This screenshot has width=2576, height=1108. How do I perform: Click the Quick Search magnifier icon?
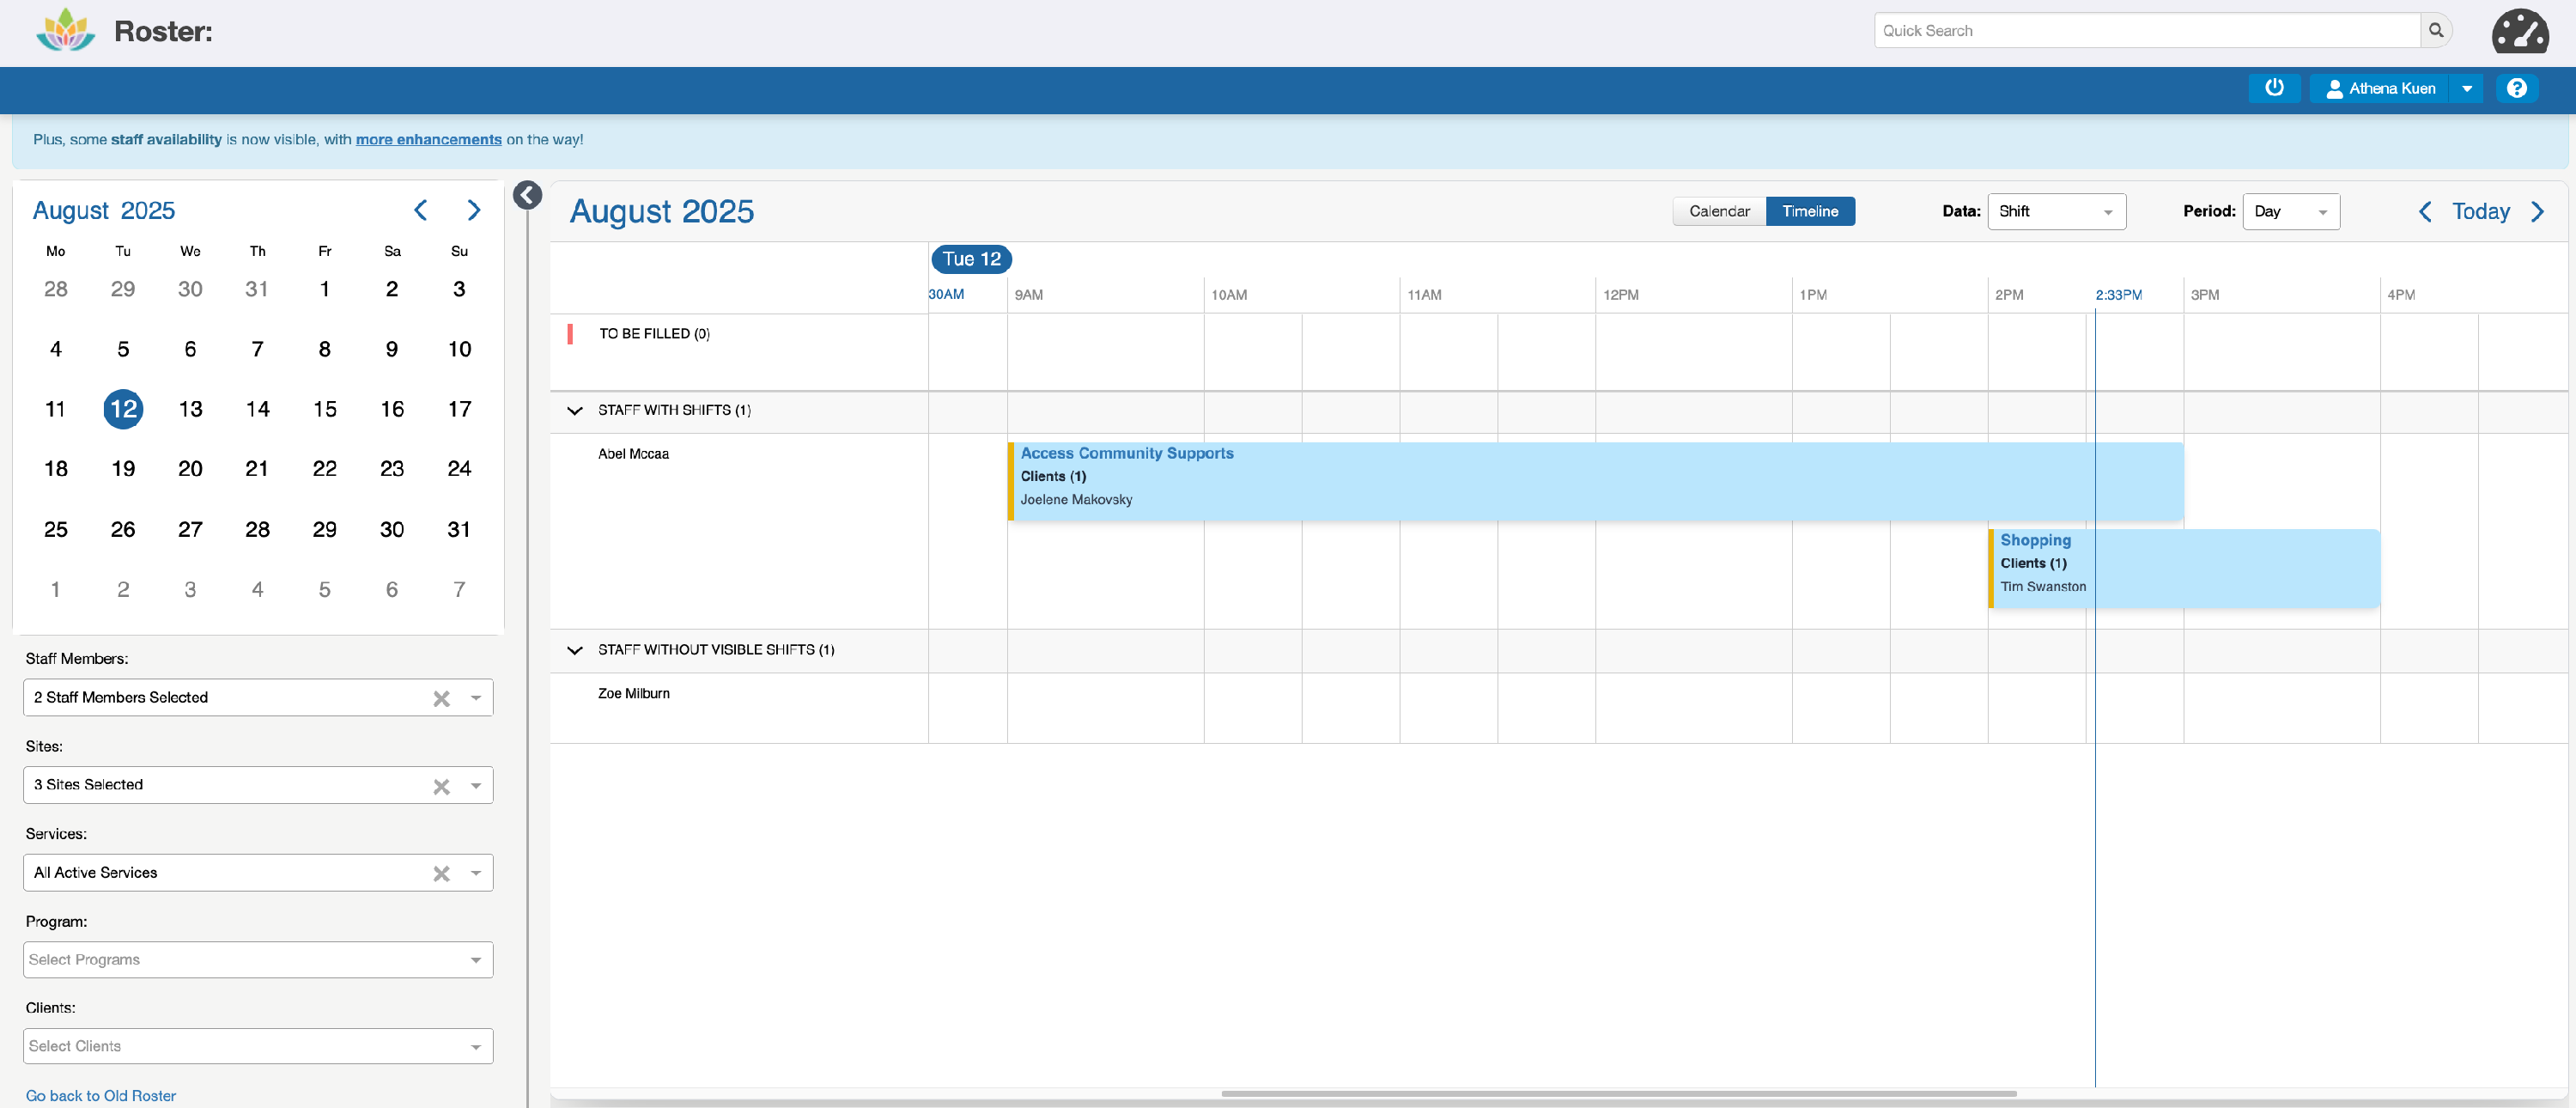tap(2436, 30)
